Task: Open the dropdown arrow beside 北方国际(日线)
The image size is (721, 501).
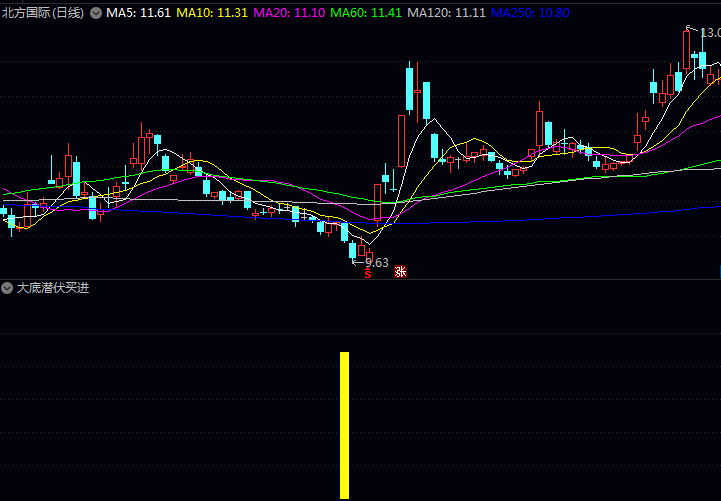Action: point(96,13)
